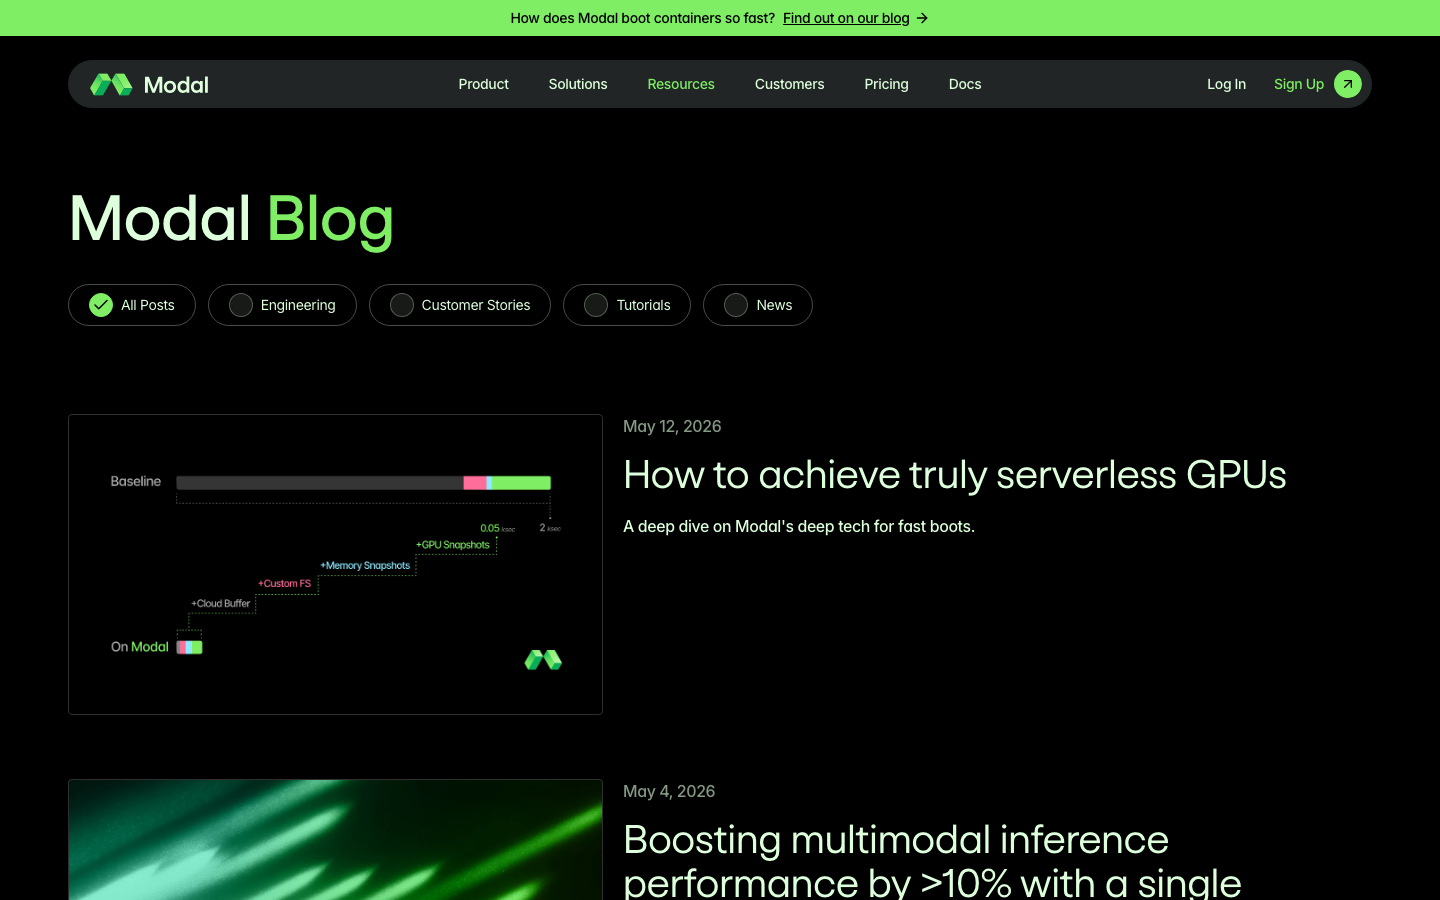The height and width of the screenshot is (900, 1440).
Task: Click the arrow after the banner blog link
Action: tap(922, 18)
